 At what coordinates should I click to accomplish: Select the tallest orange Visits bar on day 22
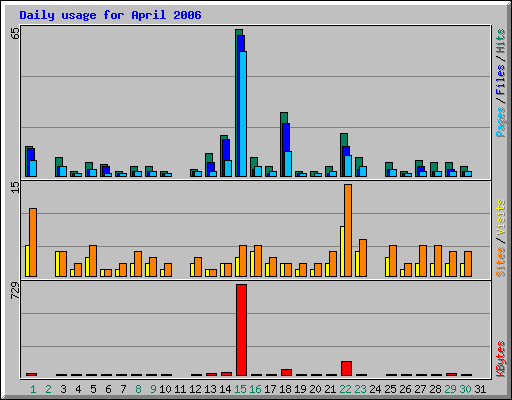pos(348,230)
